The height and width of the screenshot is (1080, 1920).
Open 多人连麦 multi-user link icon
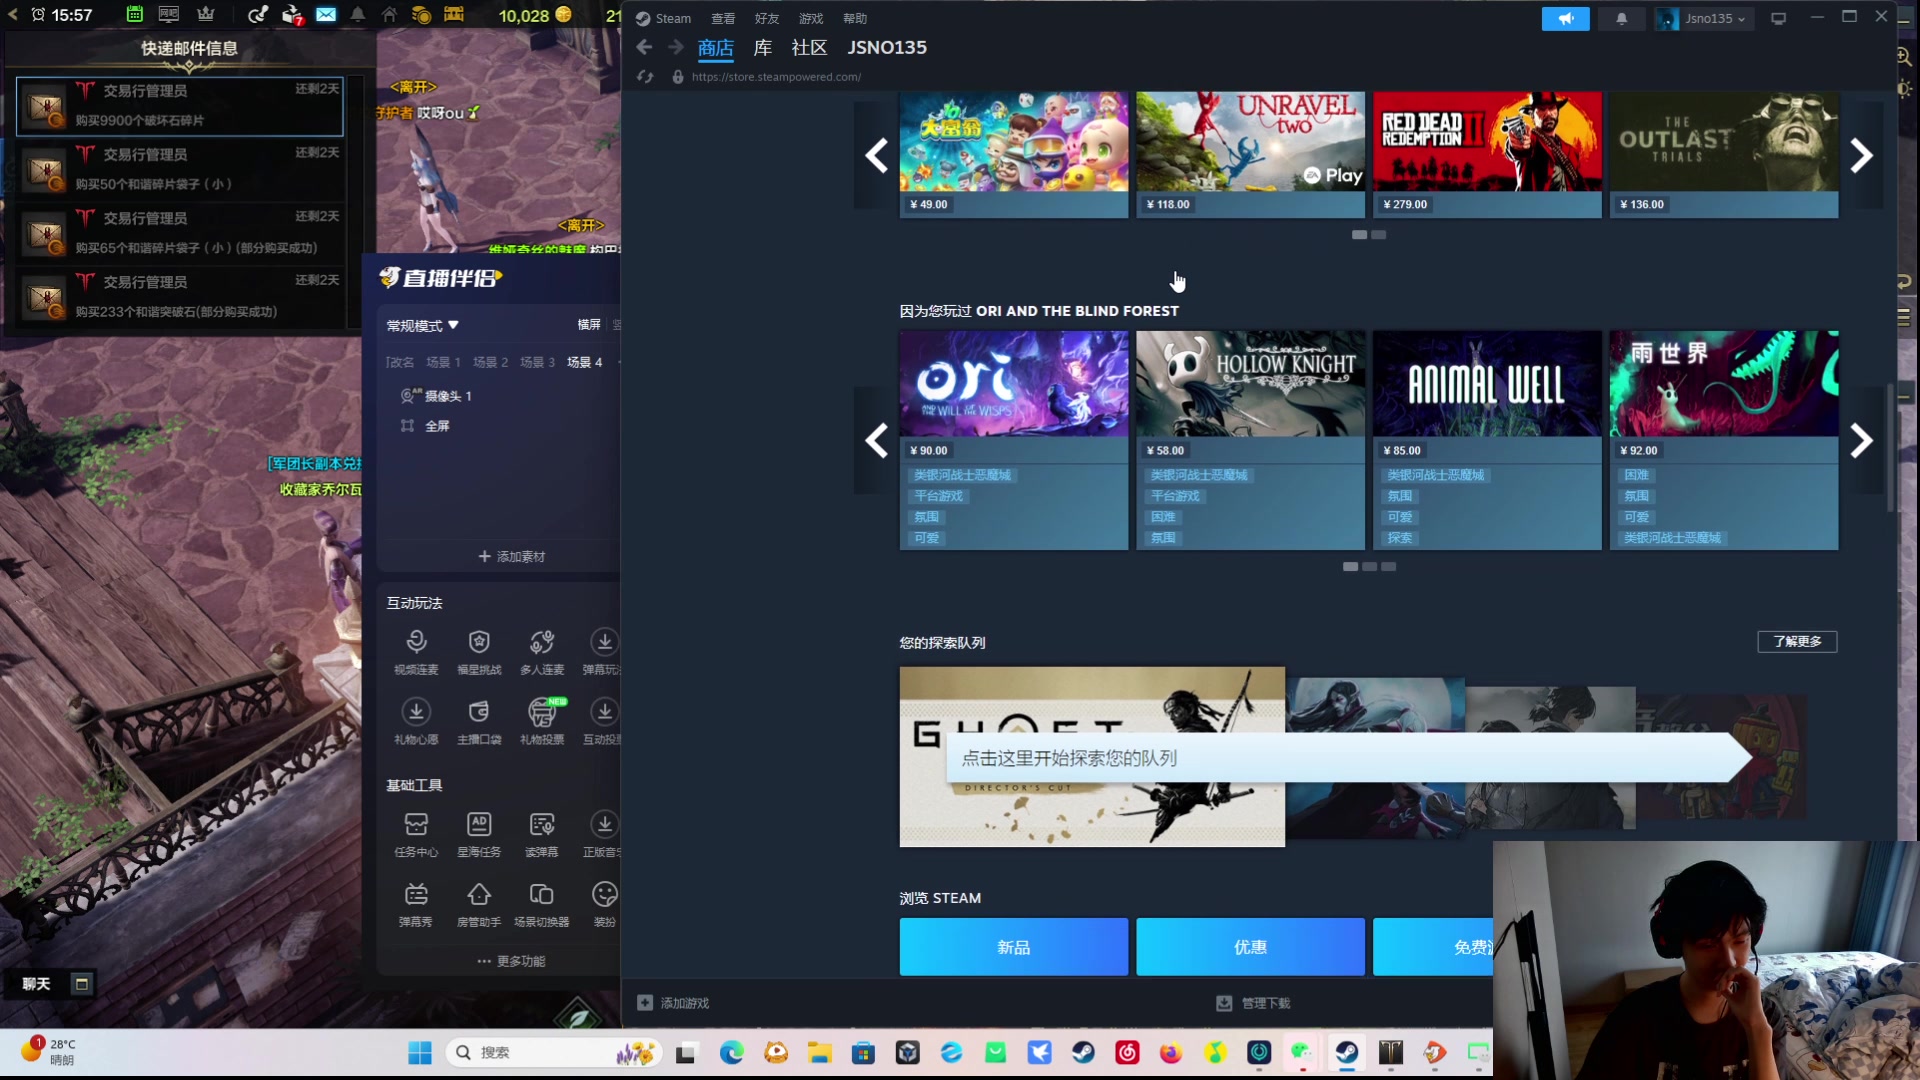coord(542,651)
